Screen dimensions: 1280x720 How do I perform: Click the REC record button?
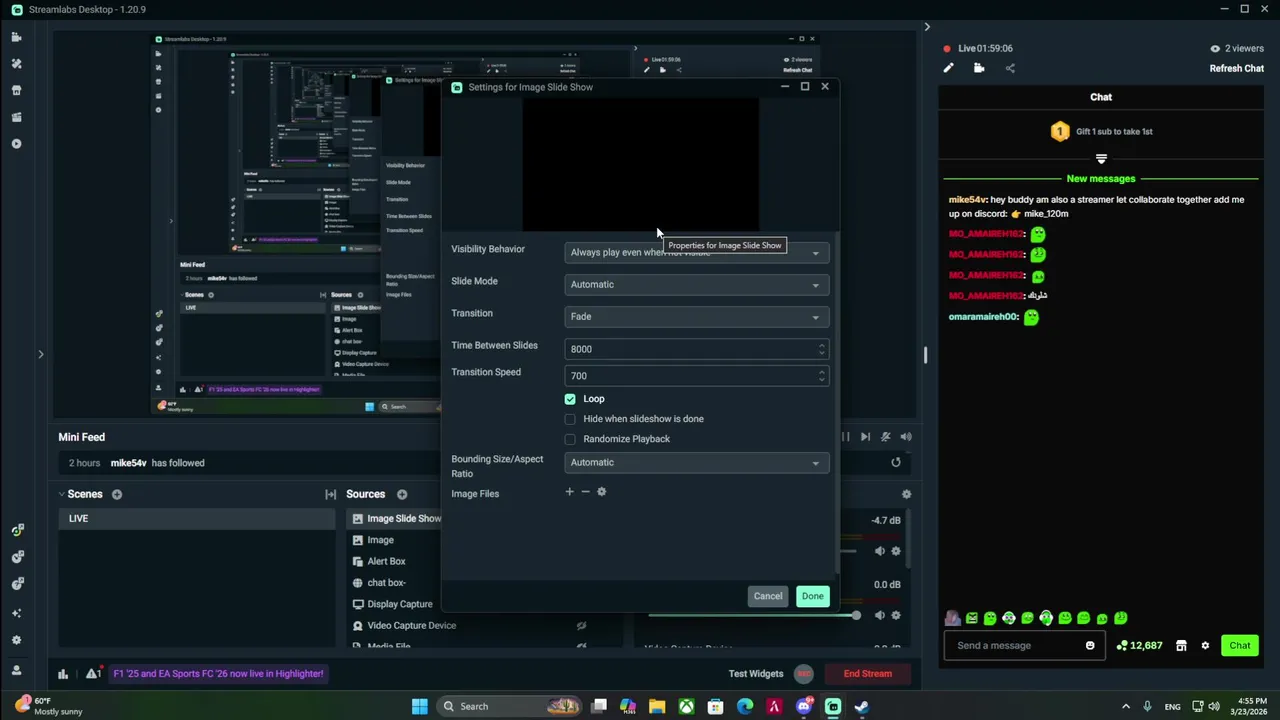[x=804, y=674]
